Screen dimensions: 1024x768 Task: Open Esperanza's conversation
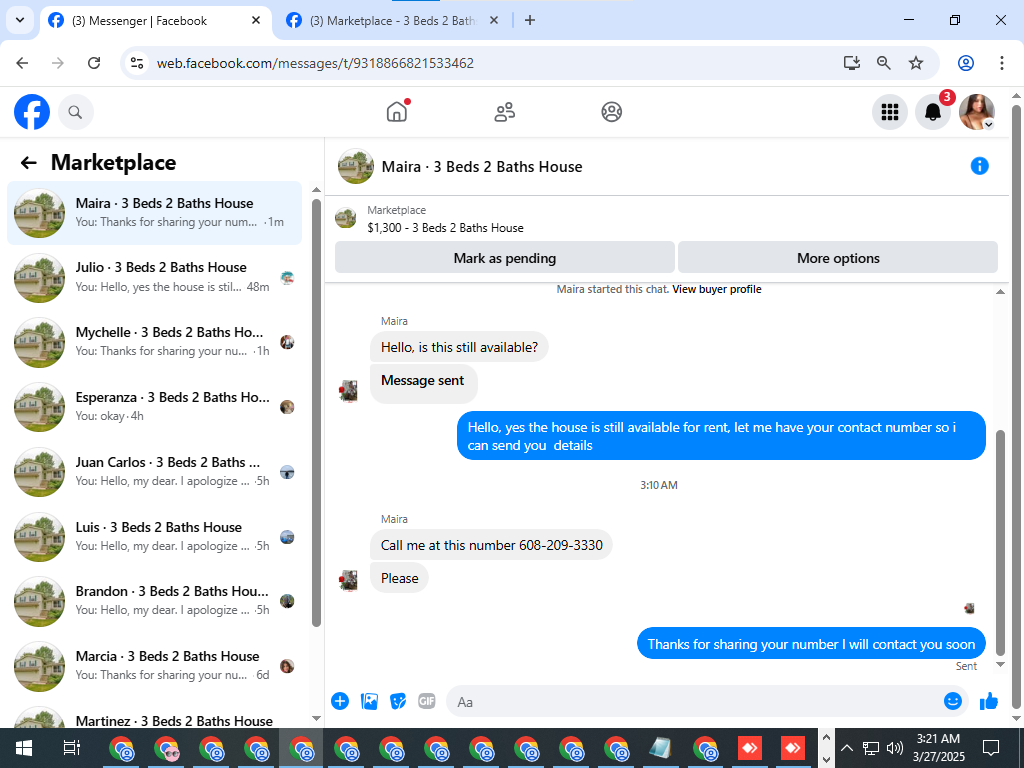tap(155, 406)
